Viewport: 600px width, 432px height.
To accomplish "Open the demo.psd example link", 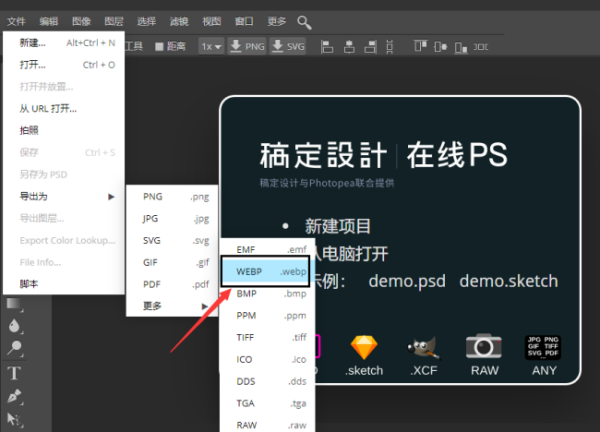I will pos(406,281).
